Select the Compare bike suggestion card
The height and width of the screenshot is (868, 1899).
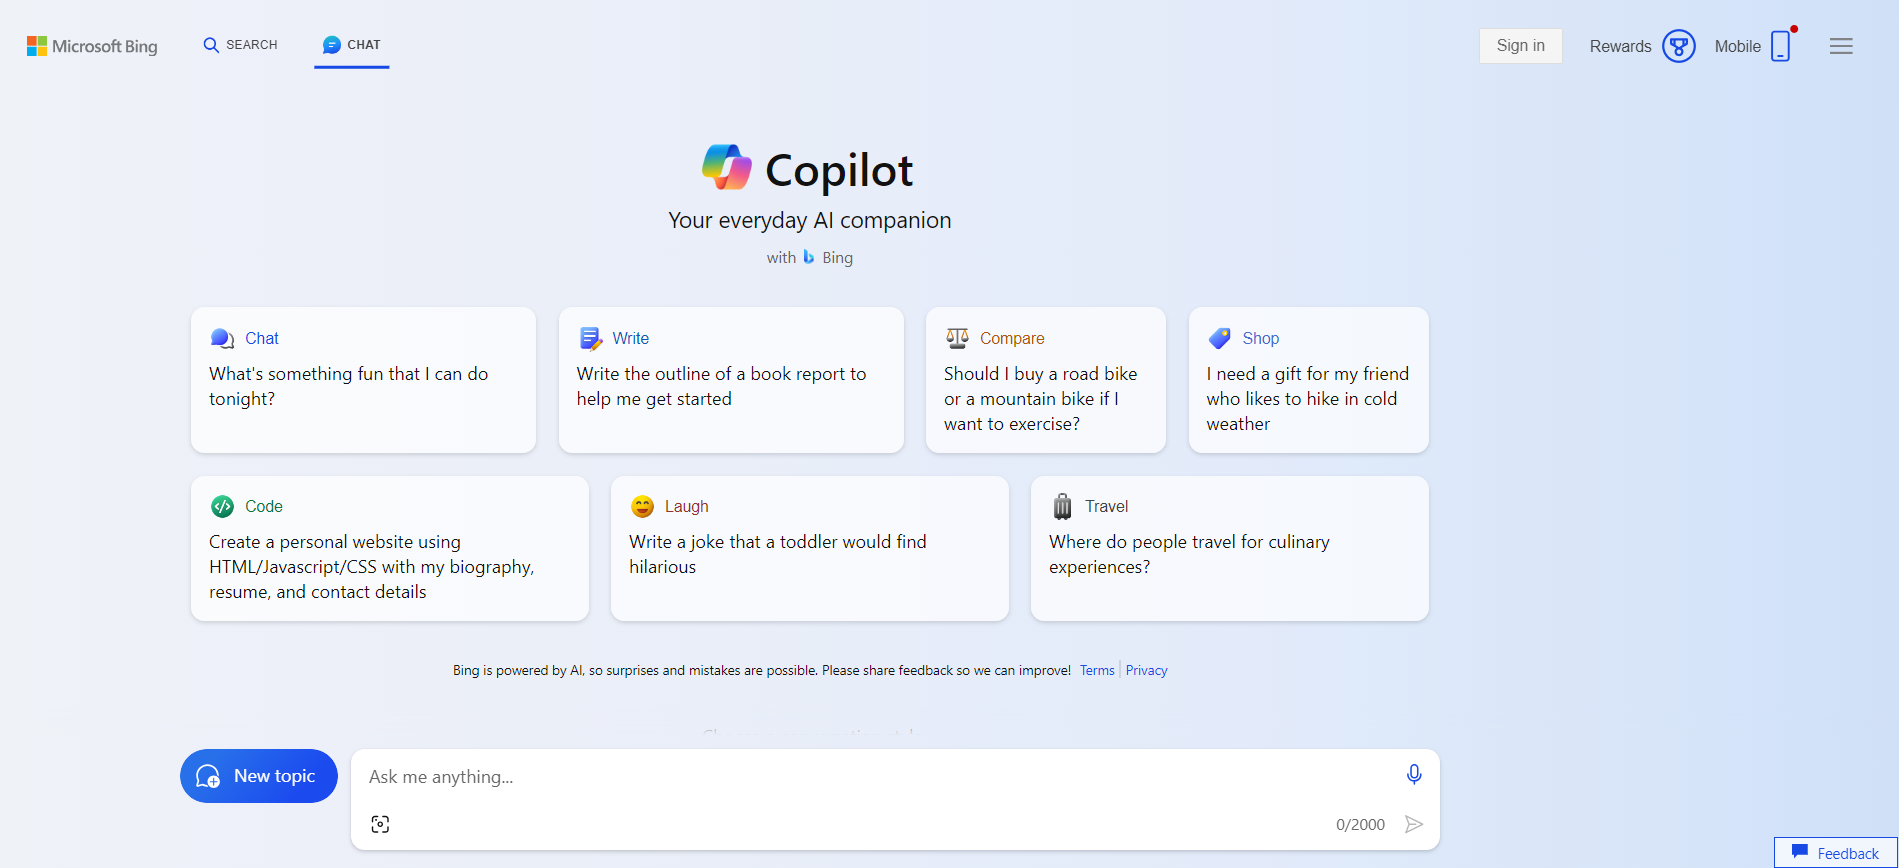[1045, 380]
